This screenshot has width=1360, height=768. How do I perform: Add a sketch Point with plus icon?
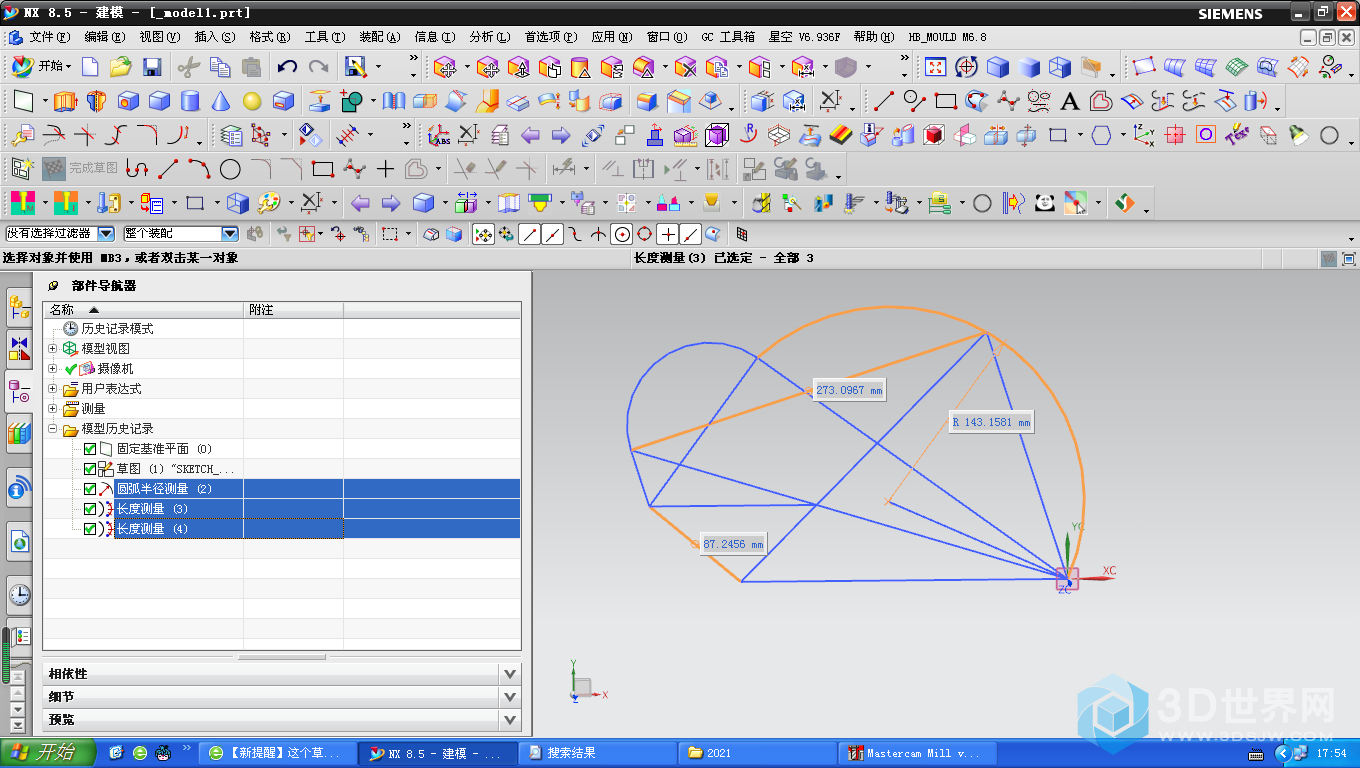pyautogui.click(x=385, y=169)
